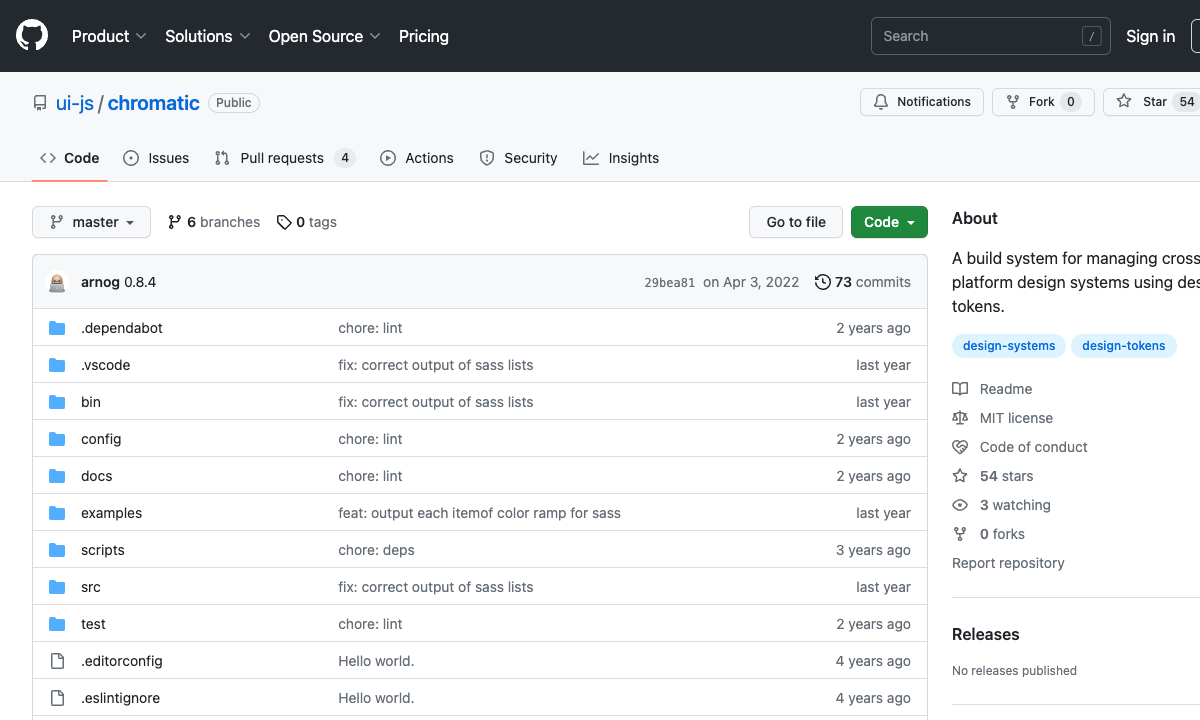This screenshot has height=720, width=1200.
Task: Open the examples folder
Action: coord(111,513)
